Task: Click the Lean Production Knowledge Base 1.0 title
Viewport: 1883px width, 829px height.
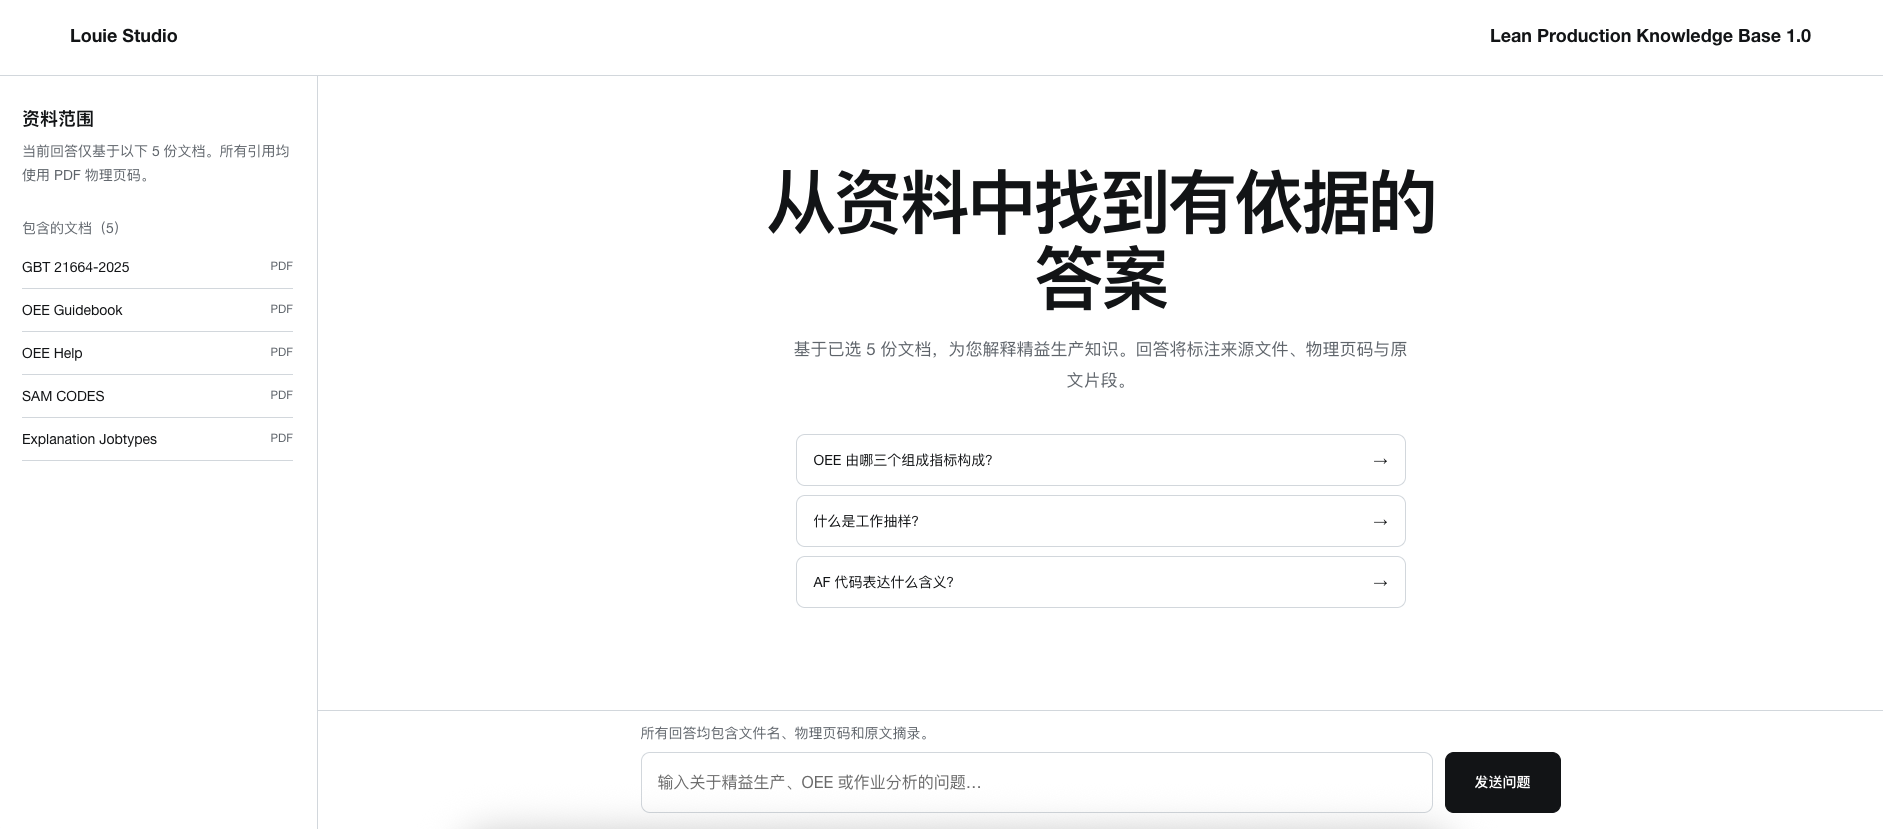Action: click(1650, 36)
